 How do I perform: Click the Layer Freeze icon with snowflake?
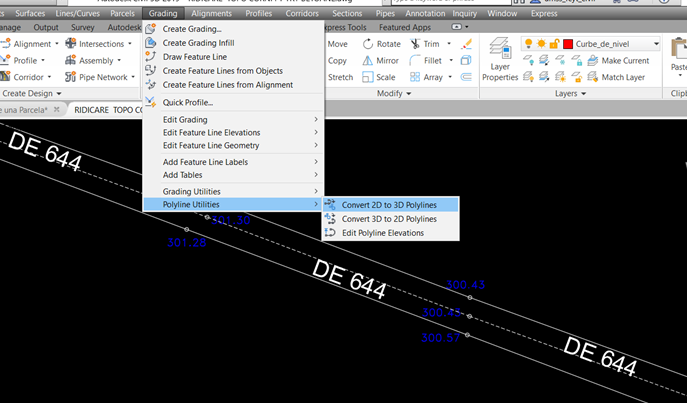[x=560, y=60]
